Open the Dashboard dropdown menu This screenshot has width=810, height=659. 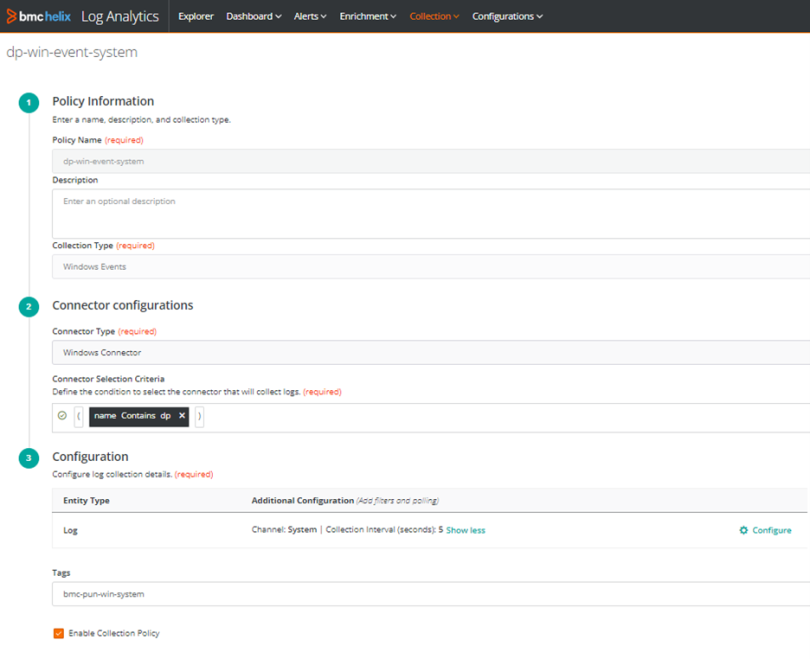click(253, 16)
